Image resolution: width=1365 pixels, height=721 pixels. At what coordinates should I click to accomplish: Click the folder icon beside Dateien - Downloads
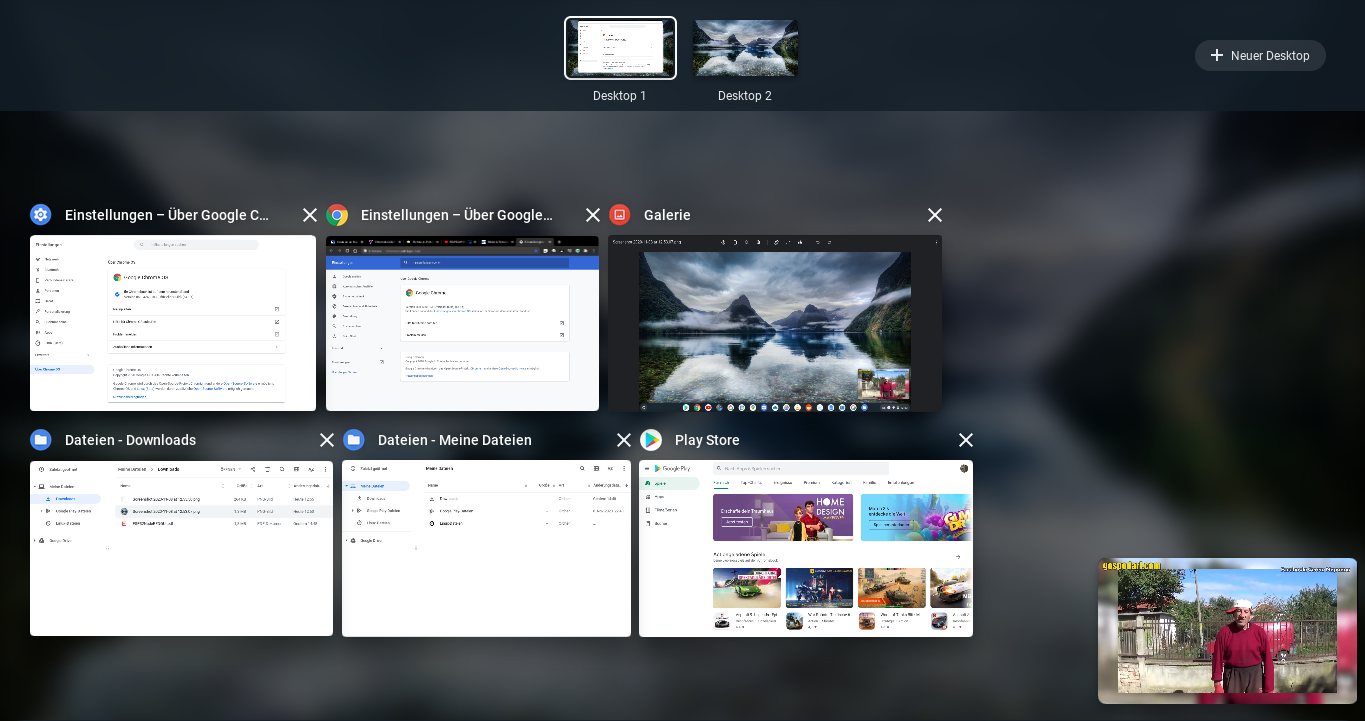click(x=41, y=440)
